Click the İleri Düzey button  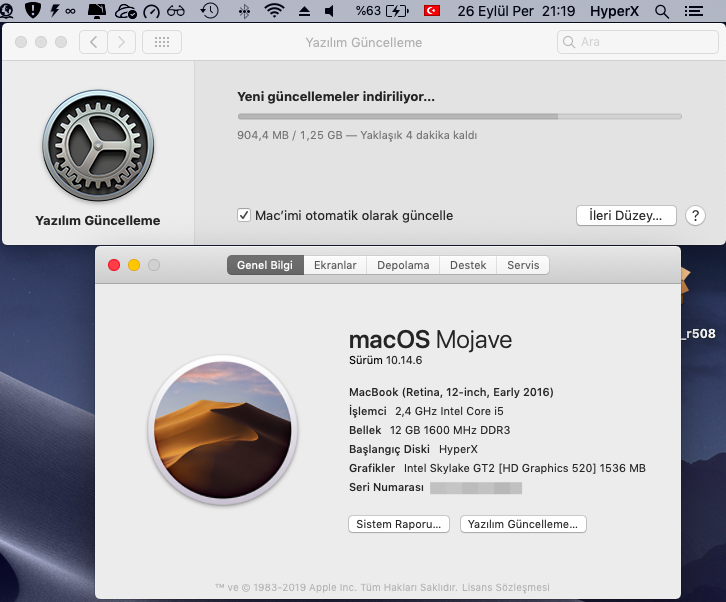point(626,215)
